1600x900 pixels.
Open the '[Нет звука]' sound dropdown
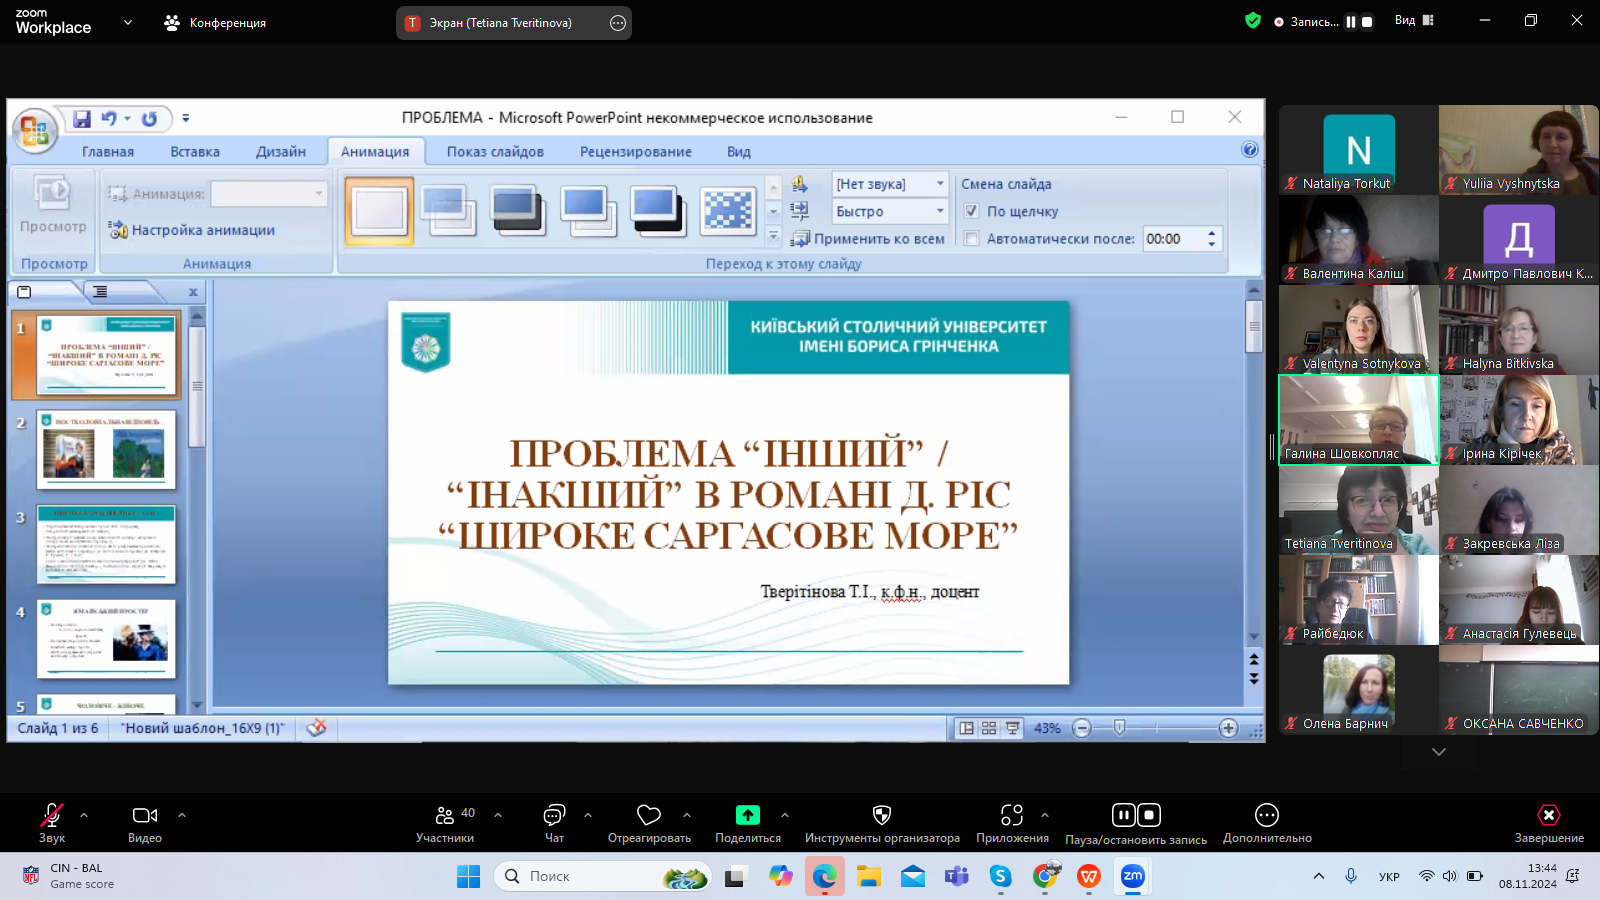[x=890, y=184]
